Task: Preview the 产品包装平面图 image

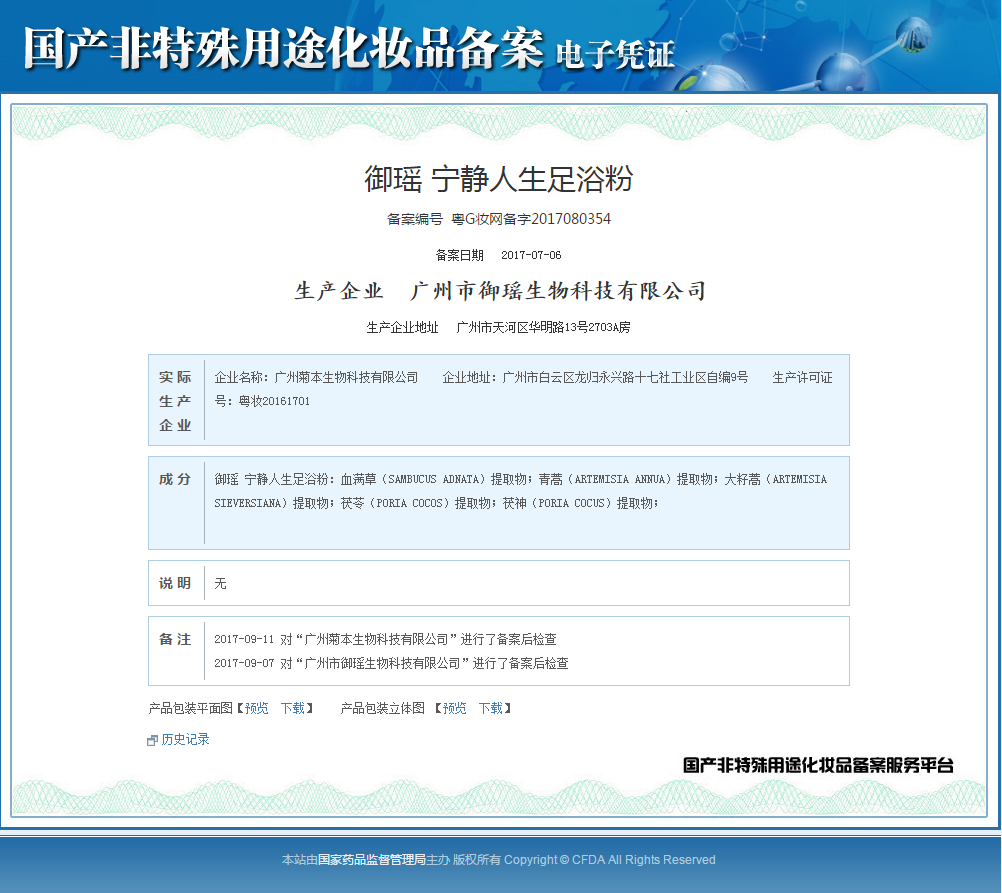Action: (255, 708)
